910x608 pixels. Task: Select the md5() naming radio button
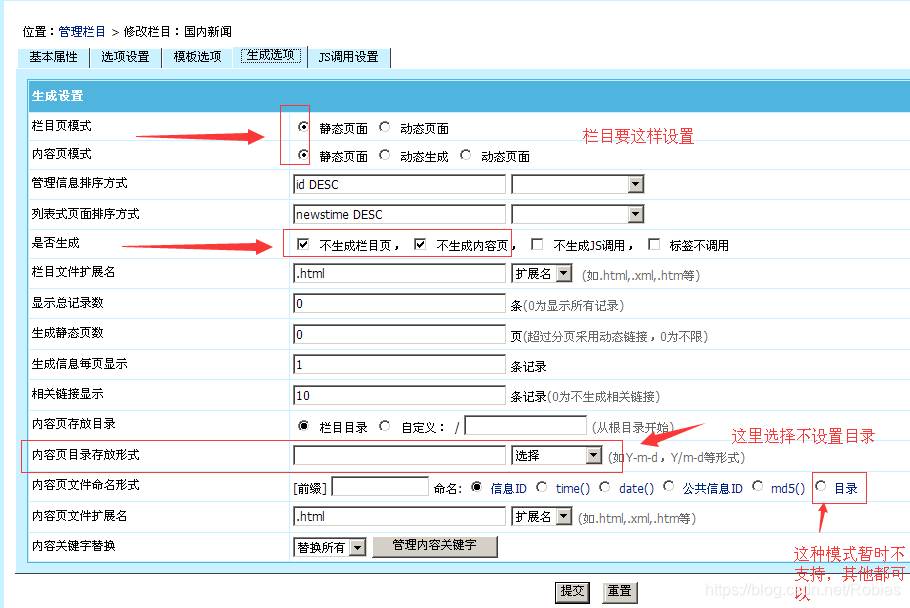pyautogui.click(x=757, y=486)
